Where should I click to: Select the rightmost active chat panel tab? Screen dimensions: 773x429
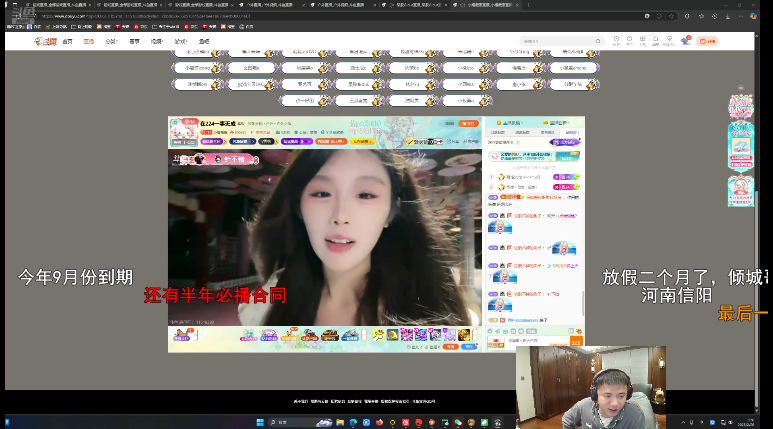tap(571, 133)
